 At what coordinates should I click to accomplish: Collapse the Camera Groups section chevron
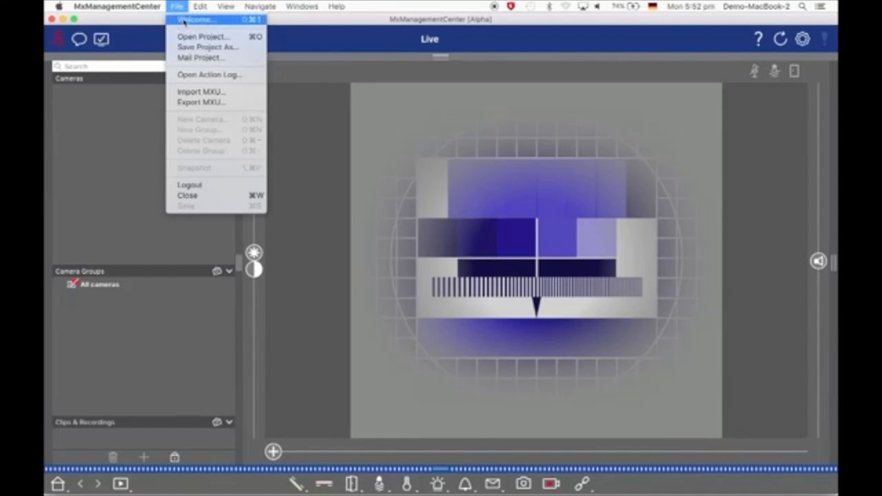(x=229, y=271)
